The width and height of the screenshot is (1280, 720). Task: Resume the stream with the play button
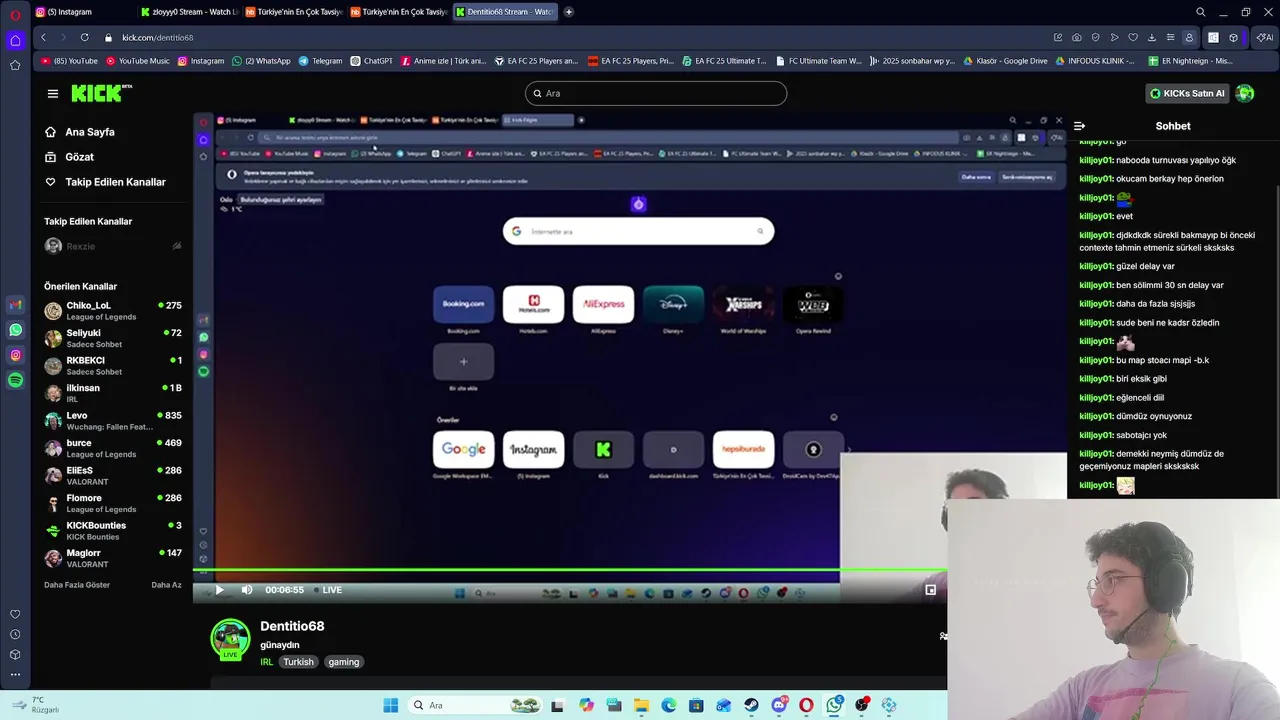click(x=220, y=590)
